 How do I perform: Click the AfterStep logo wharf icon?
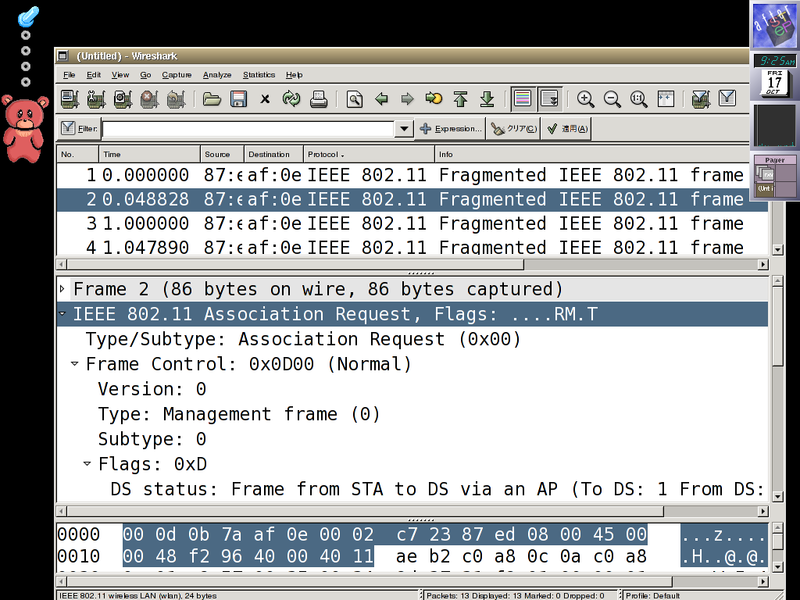[x=774, y=26]
